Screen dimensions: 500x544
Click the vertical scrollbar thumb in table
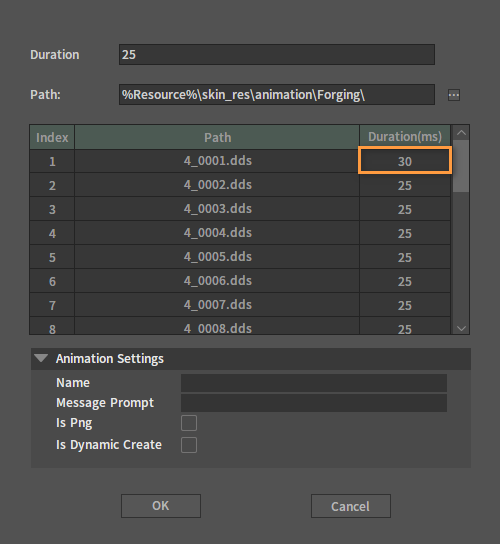[461, 166]
